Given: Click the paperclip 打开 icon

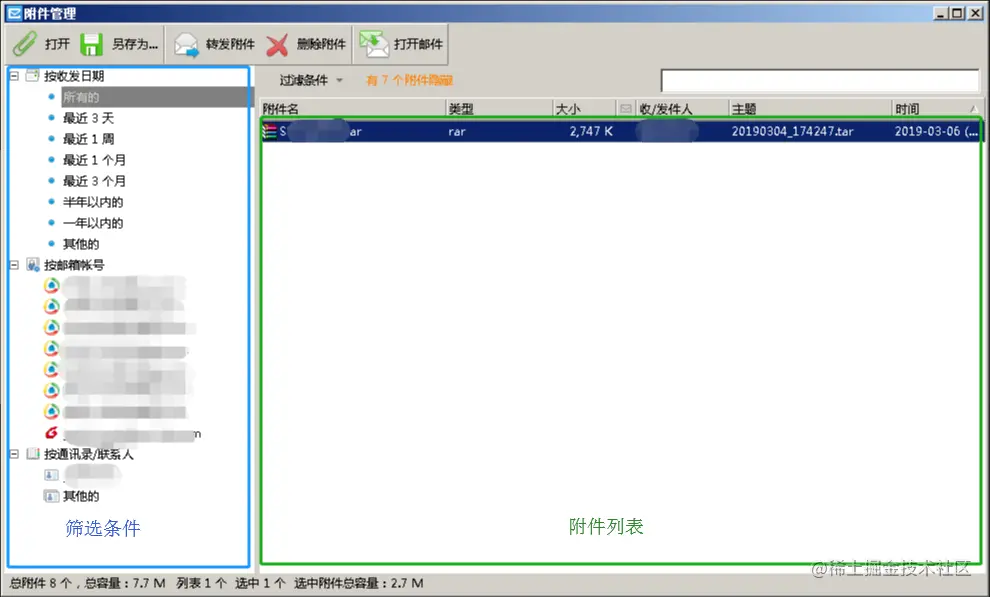Looking at the screenshot, I should coord(25,44).
